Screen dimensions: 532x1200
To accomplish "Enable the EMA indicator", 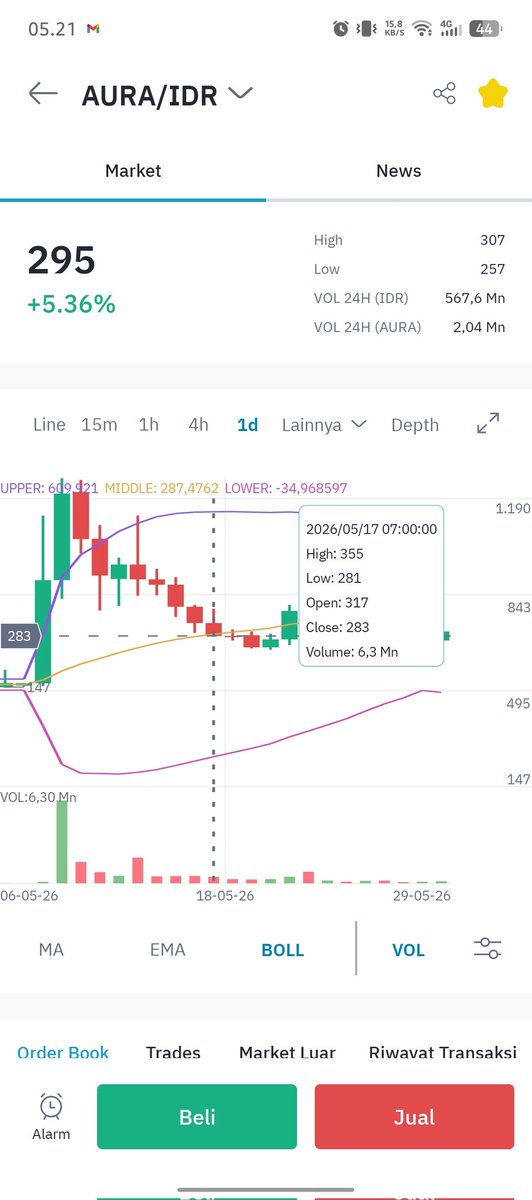I will (x=168, y=949).
